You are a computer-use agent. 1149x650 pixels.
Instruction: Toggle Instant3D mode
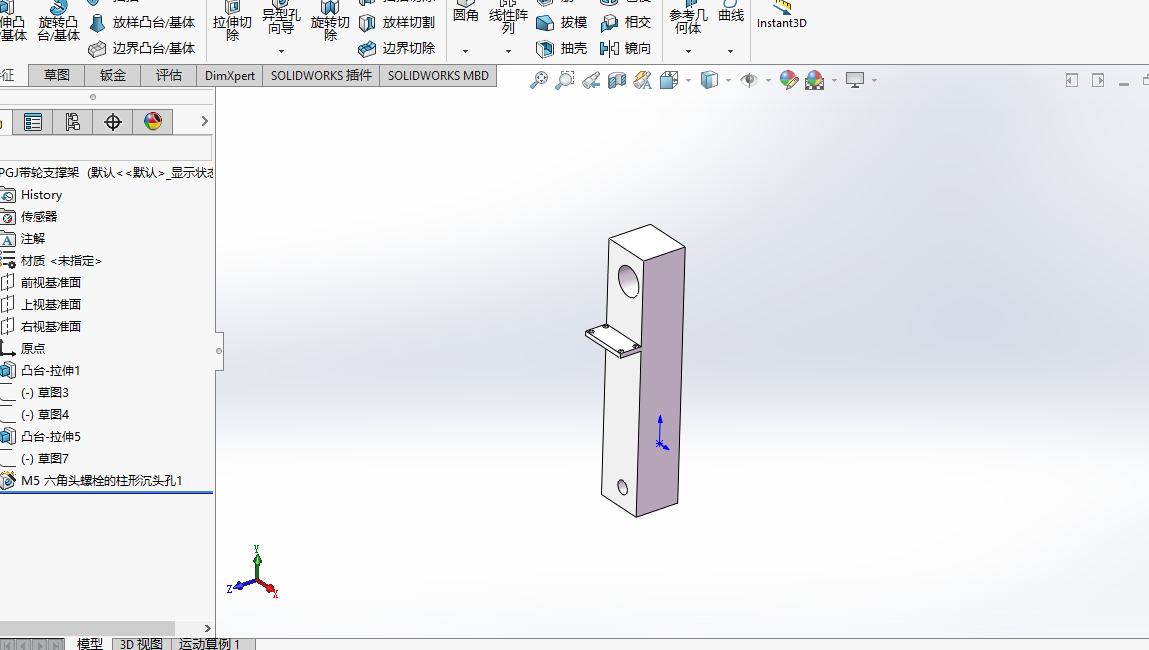pos(781,16)
